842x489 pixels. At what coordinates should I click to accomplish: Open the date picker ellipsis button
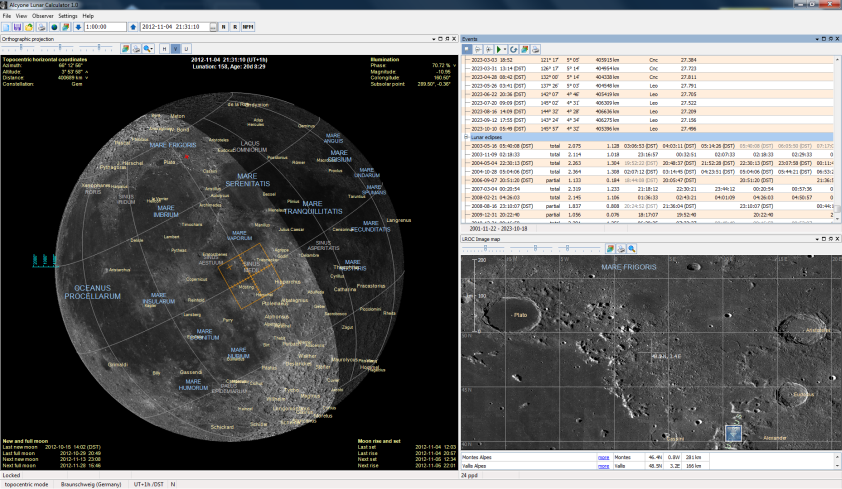213,27
